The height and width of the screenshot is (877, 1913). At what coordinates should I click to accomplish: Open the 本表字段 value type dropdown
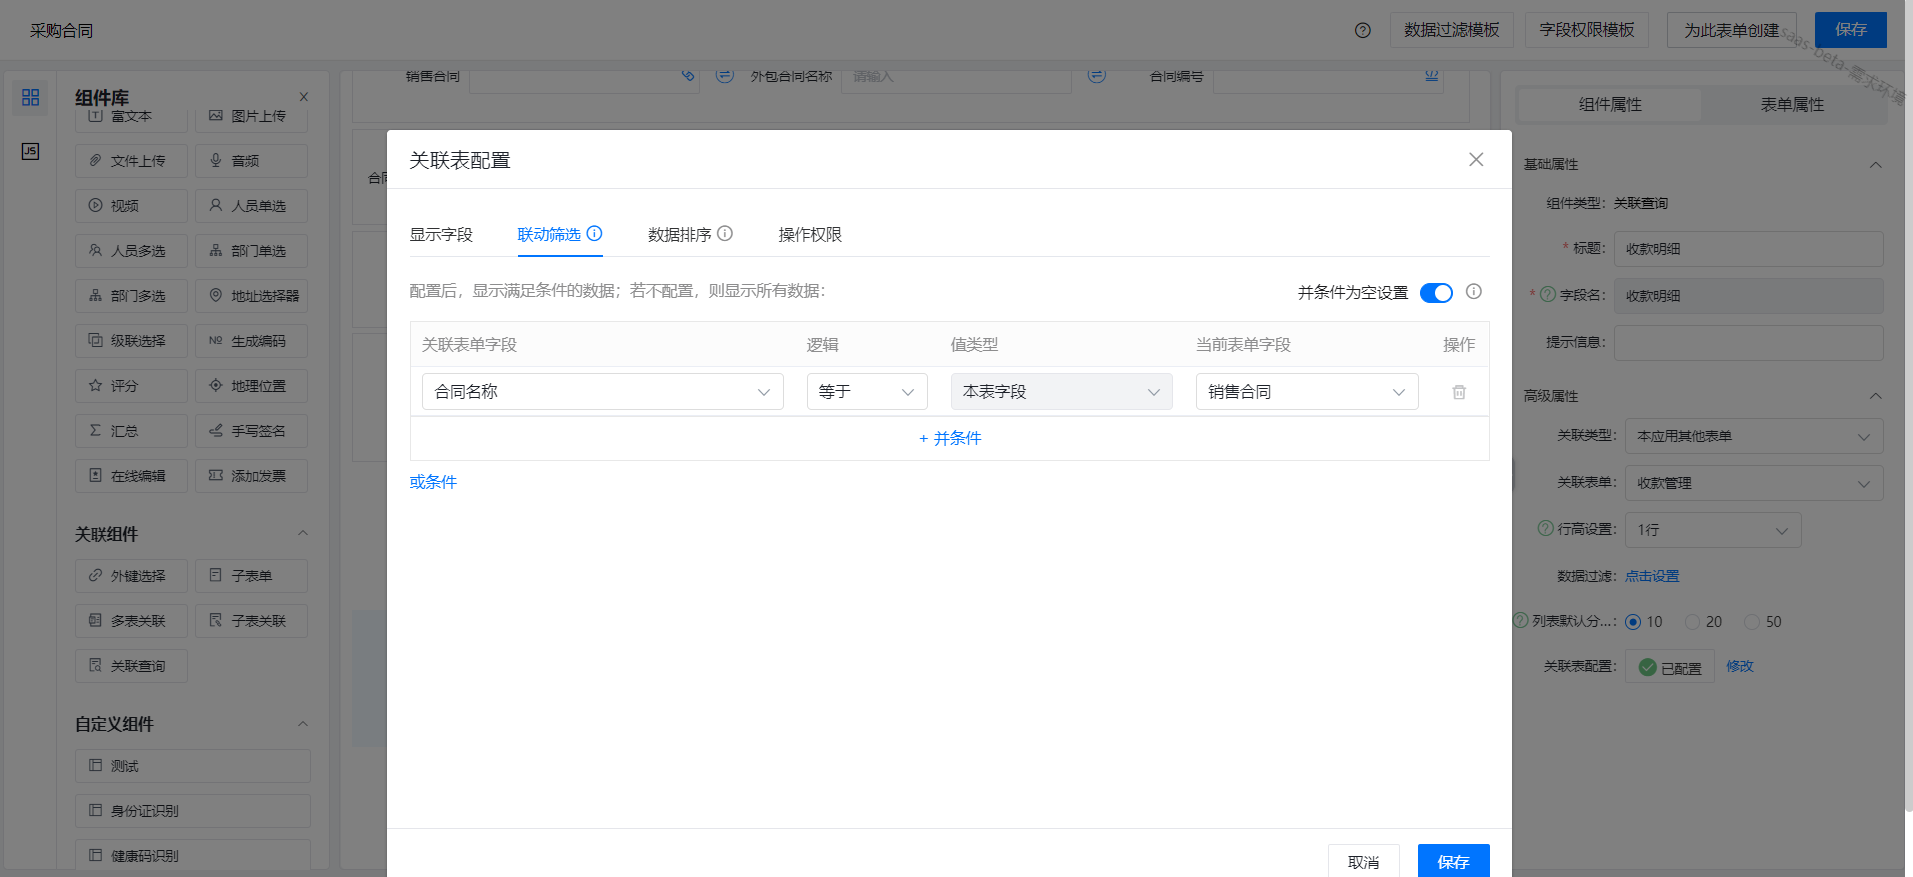pos(1061,392)
